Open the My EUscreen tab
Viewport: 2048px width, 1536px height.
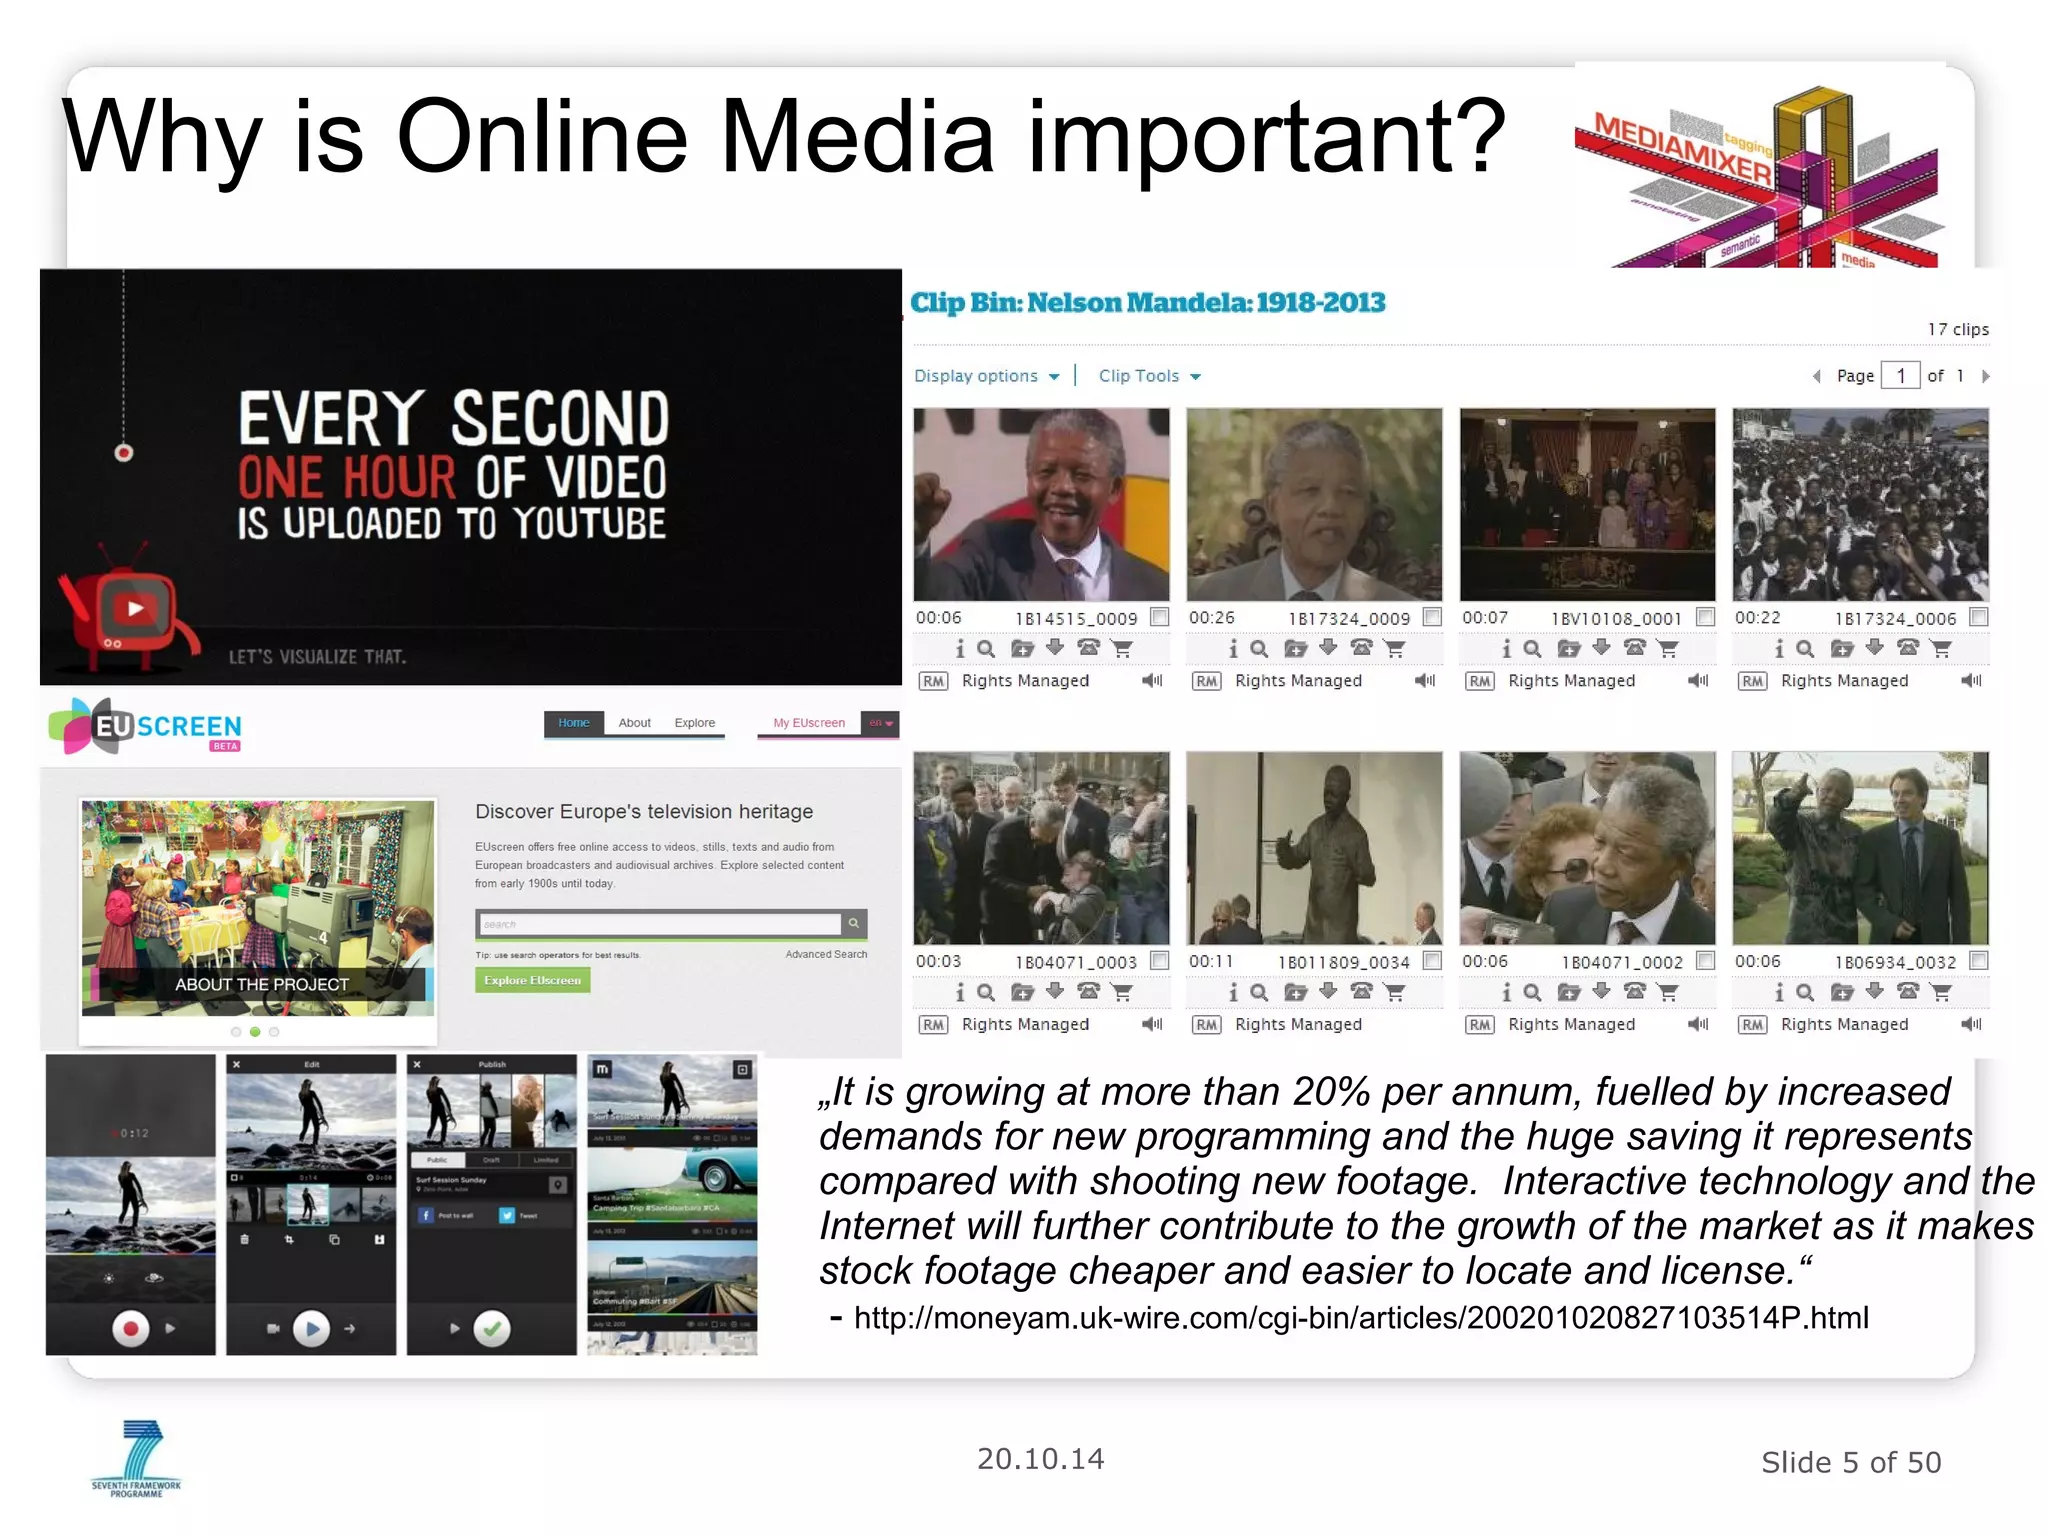[809, 723]
